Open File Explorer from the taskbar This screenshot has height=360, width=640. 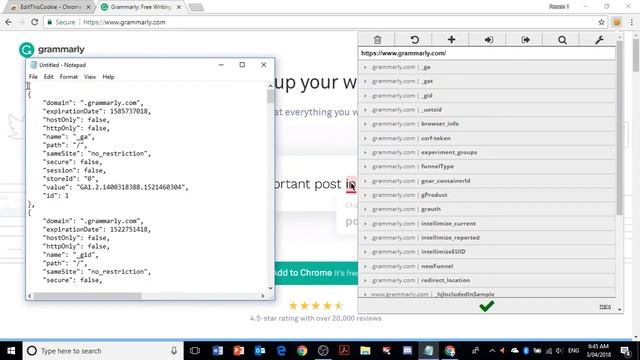[365, 351]
